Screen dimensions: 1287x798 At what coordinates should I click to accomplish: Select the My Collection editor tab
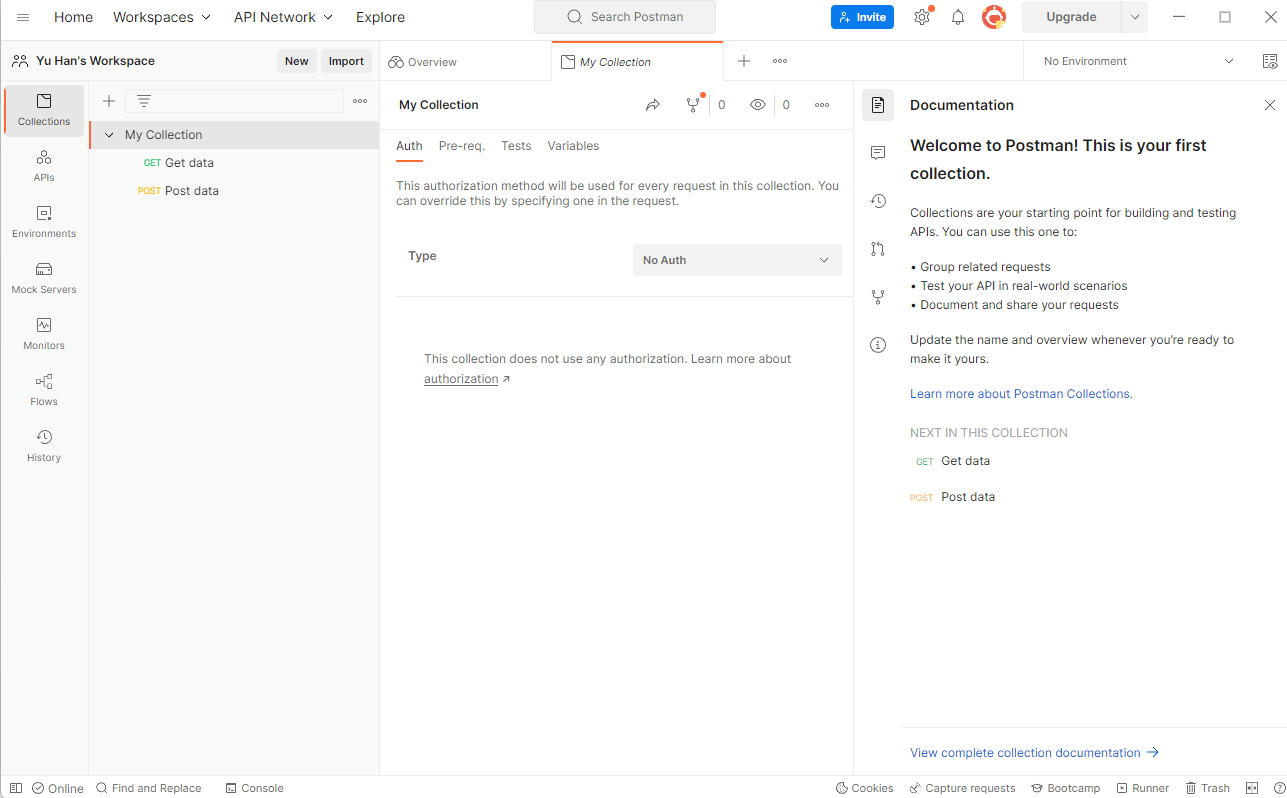(637, 62)
